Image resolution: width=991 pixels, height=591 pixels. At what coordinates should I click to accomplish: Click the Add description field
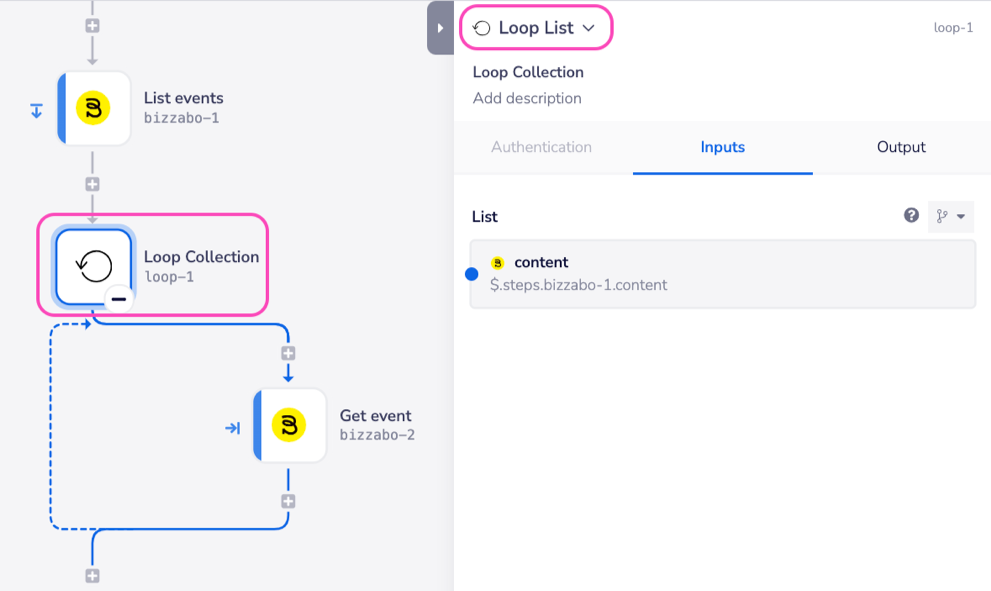527,98
